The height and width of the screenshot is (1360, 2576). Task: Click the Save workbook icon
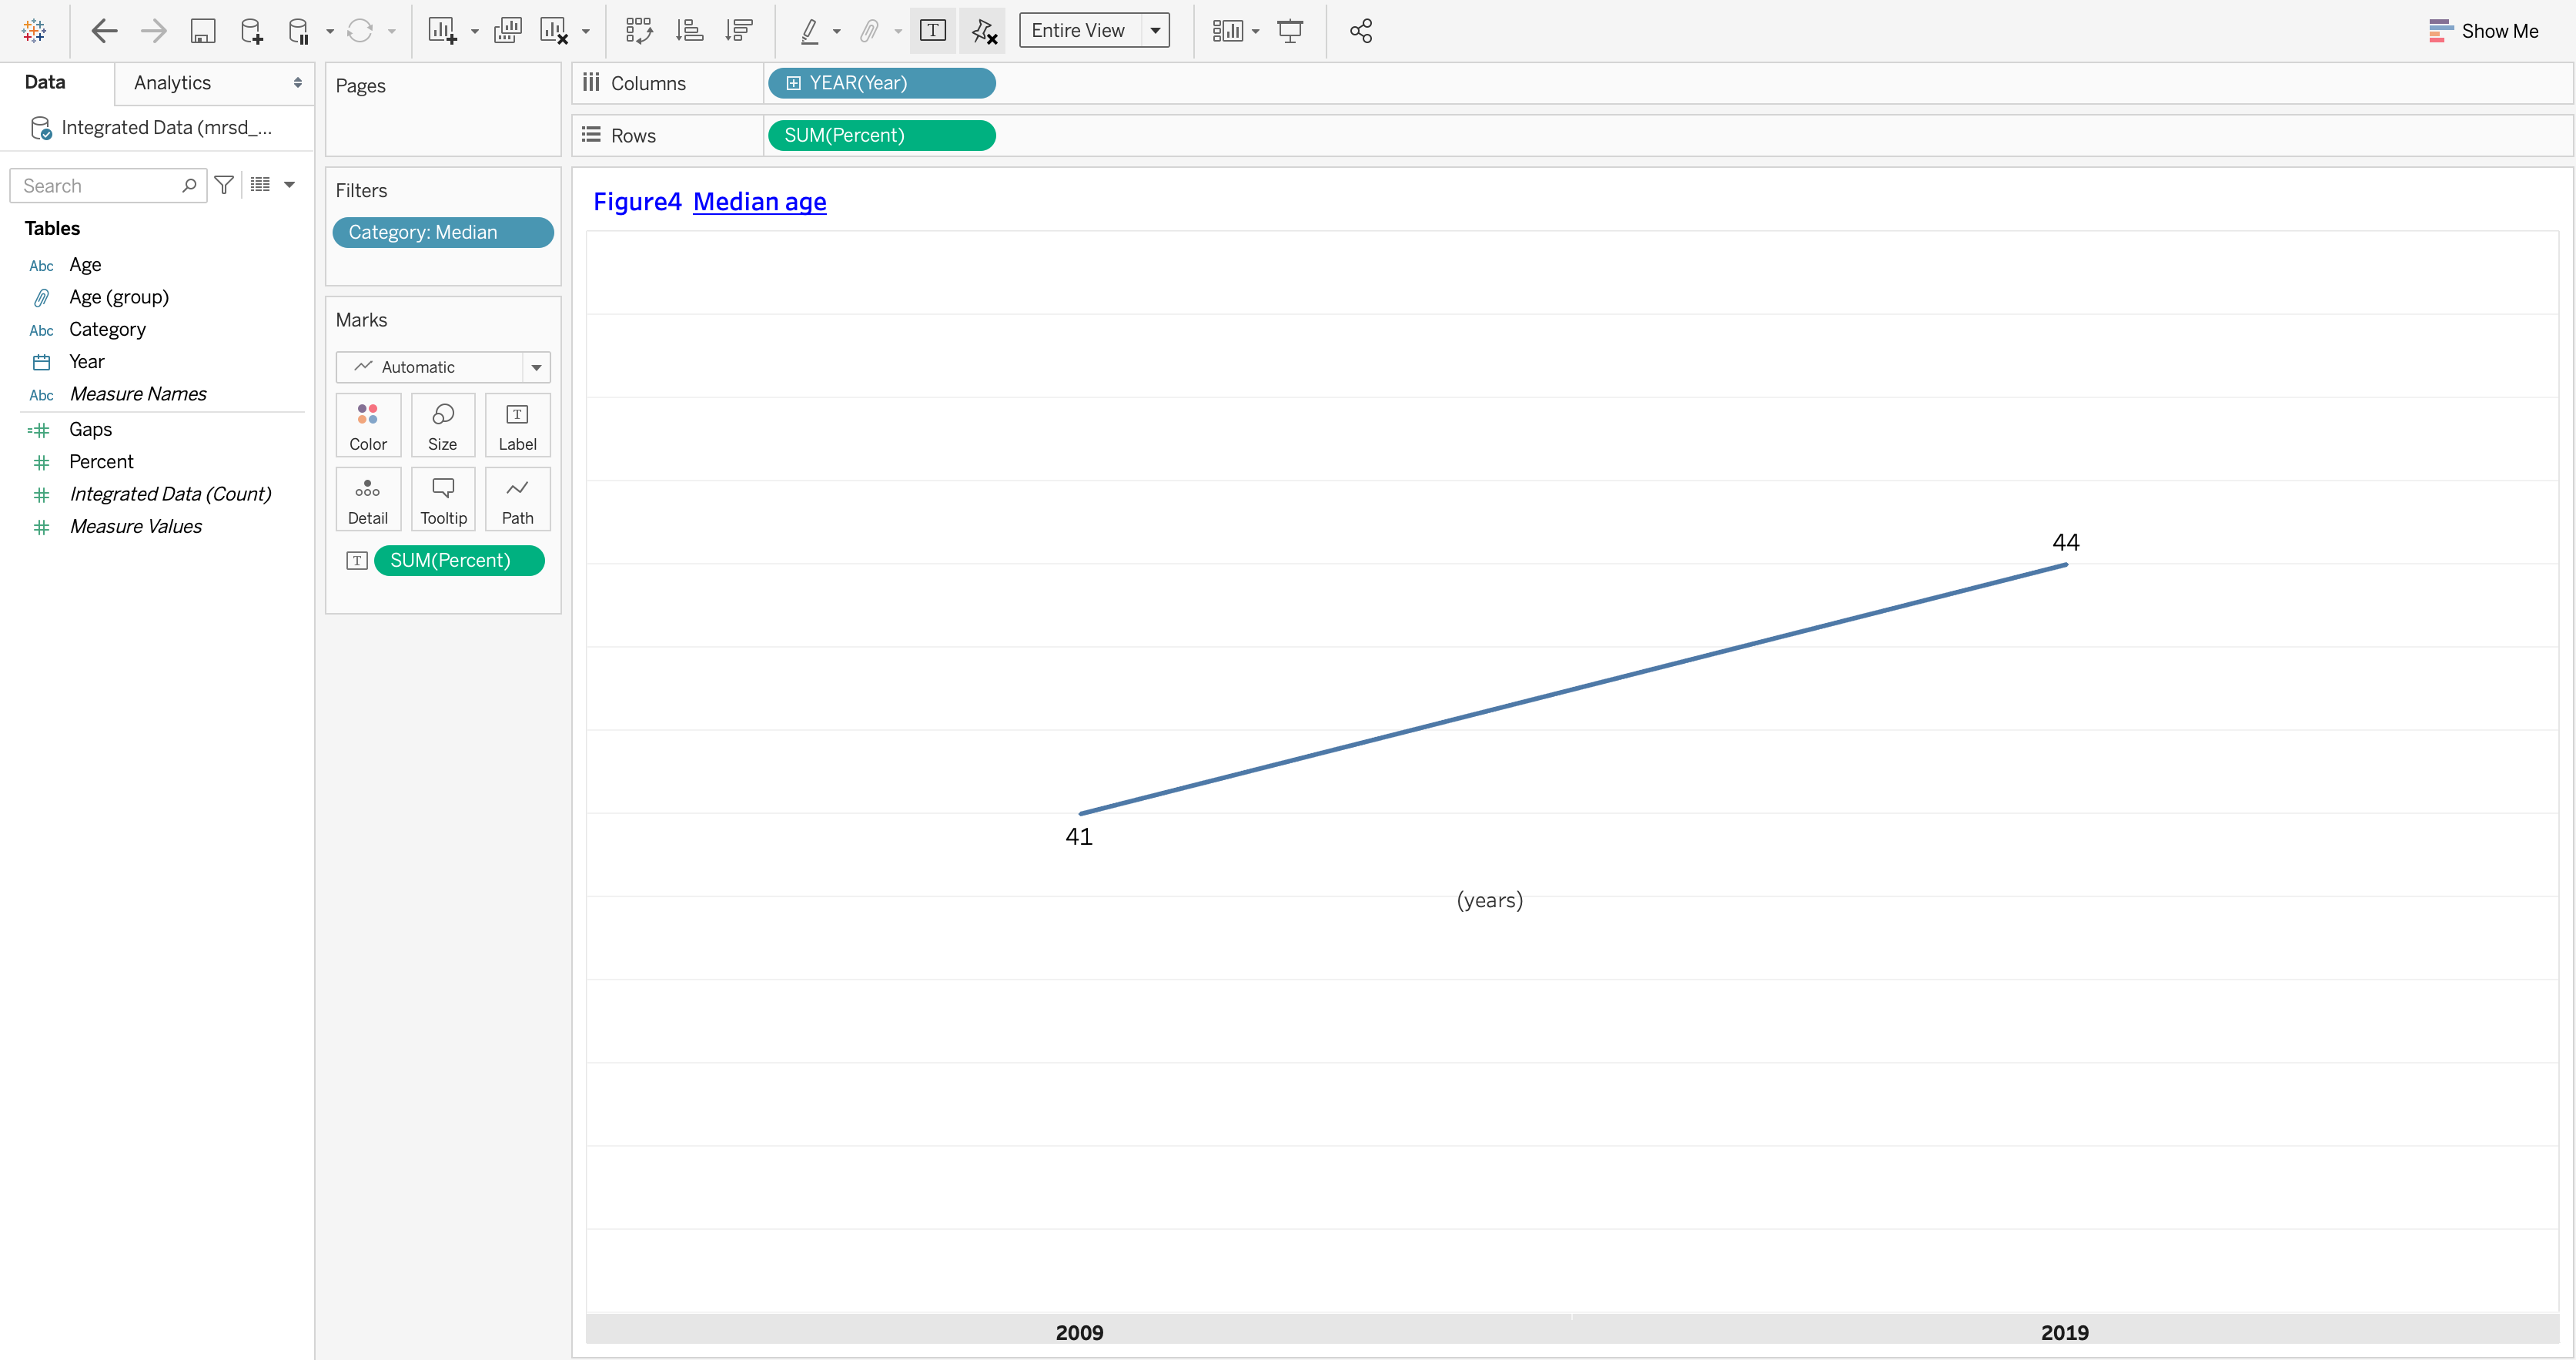tap(203, 31)
